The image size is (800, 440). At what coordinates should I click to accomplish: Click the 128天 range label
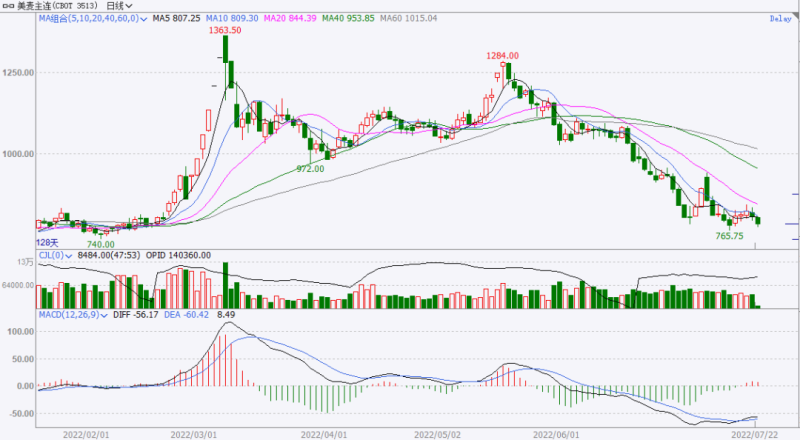point(48,242)
